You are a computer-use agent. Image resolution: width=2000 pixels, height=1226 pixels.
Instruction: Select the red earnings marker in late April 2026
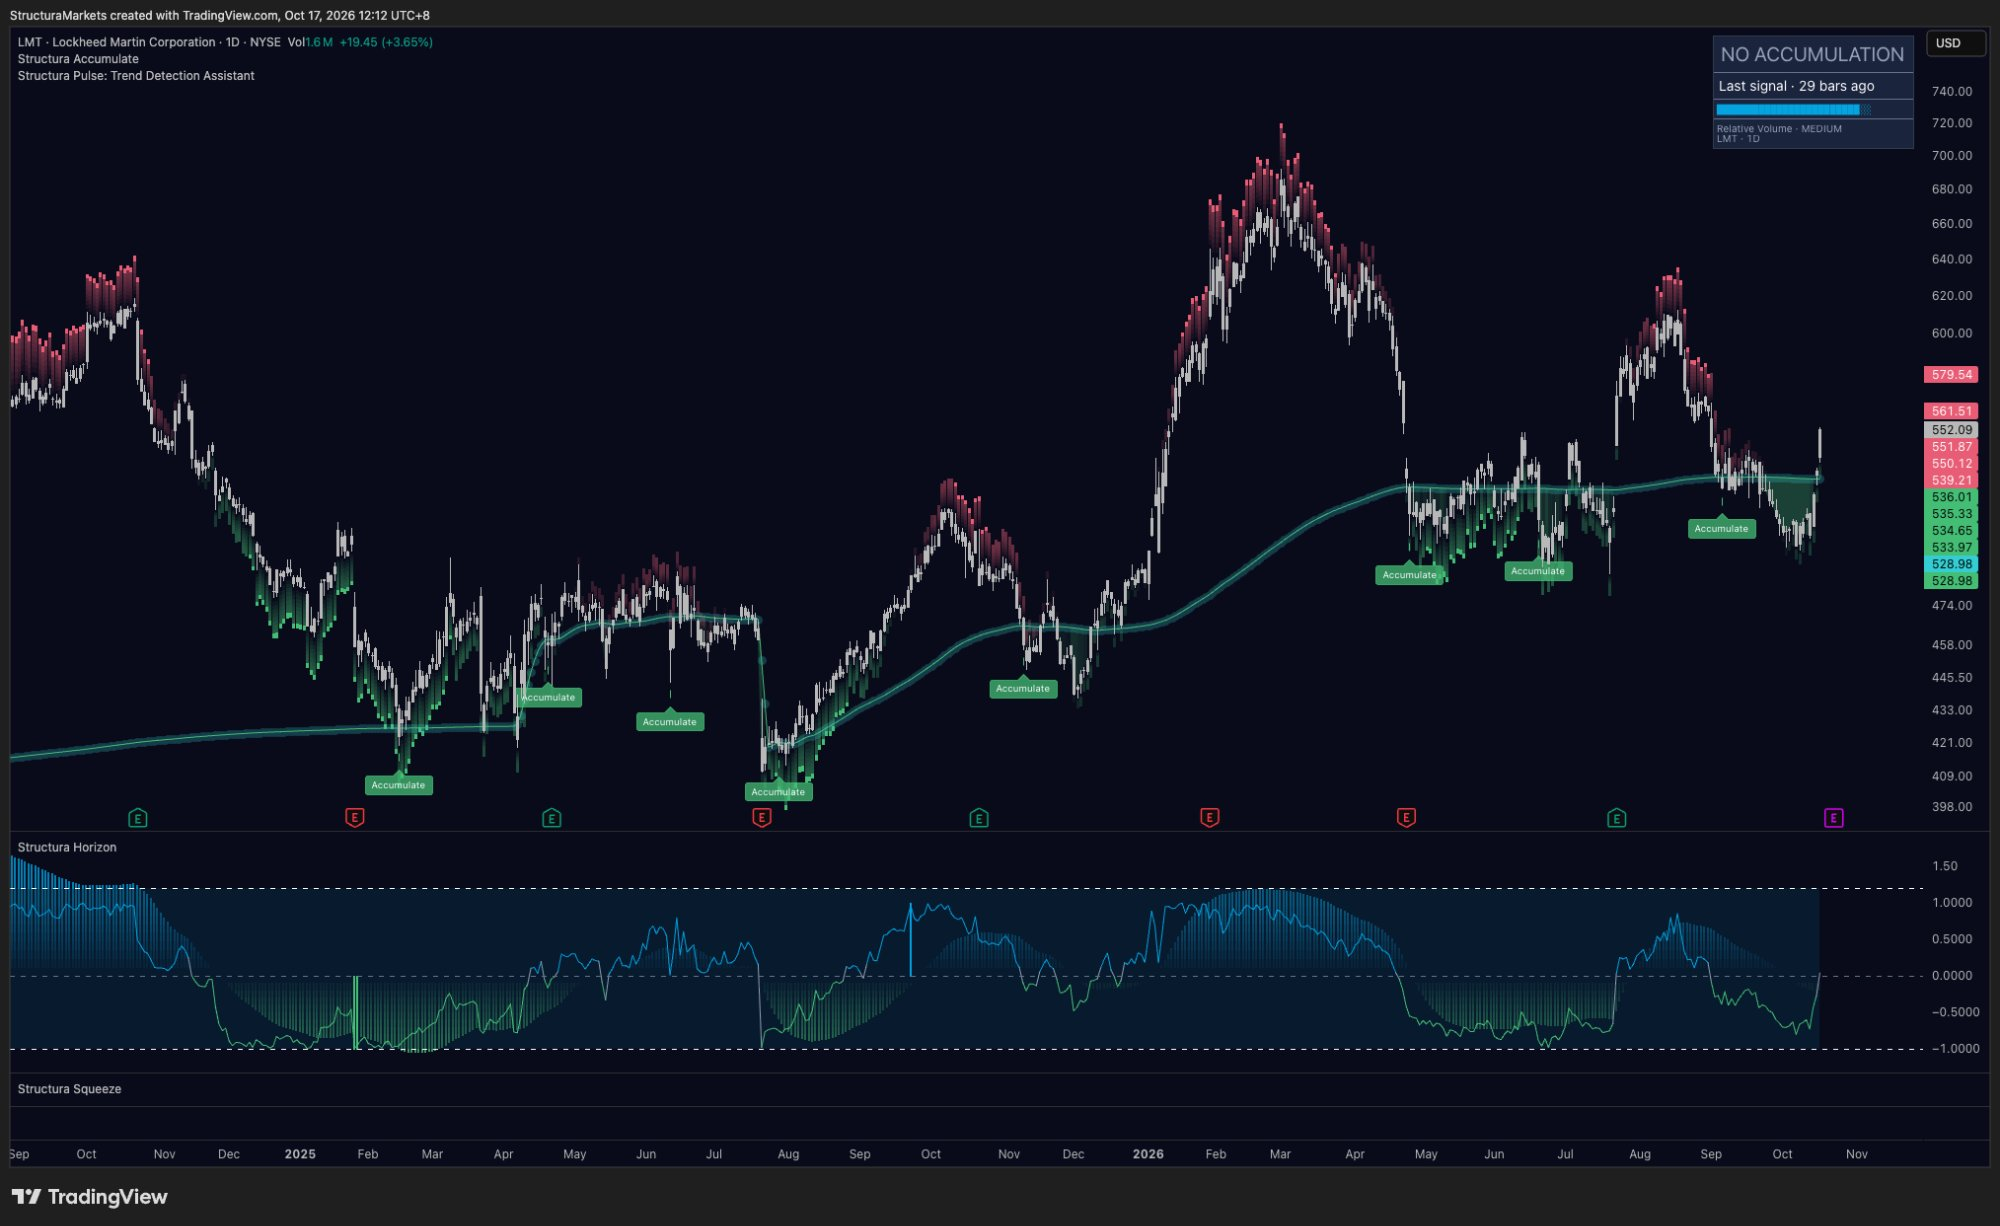1406,818
